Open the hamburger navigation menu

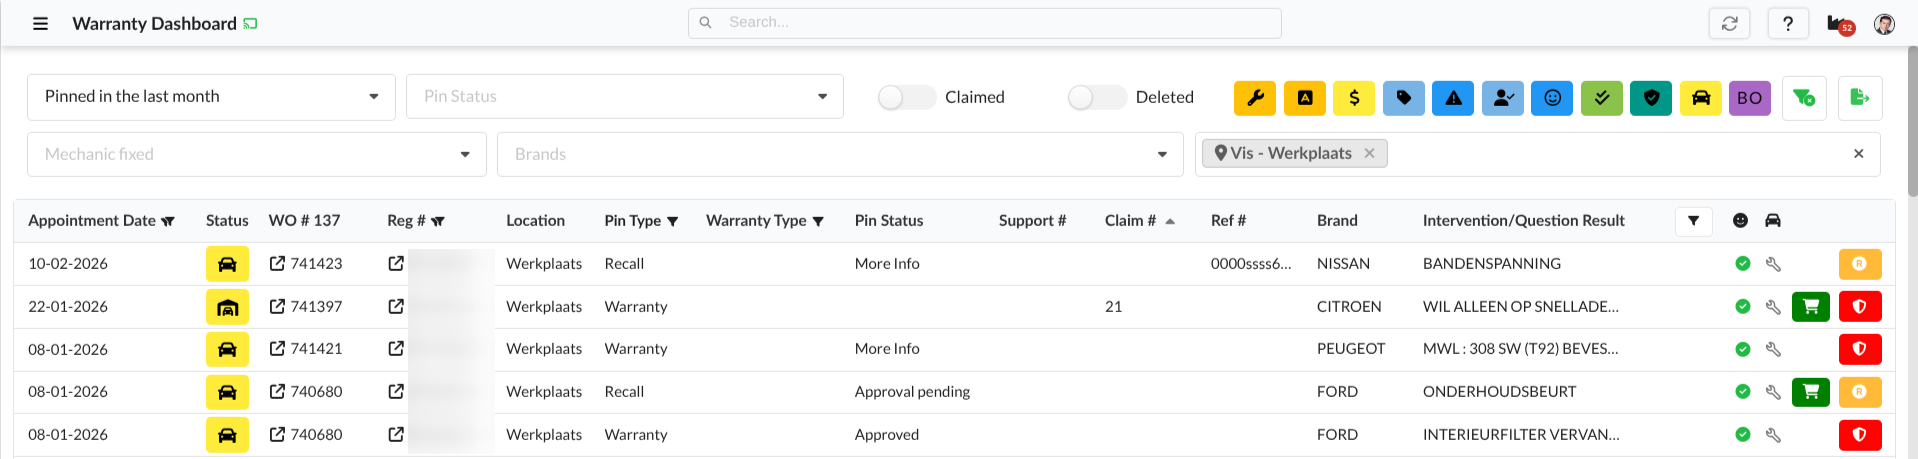(x=40, y=23)
